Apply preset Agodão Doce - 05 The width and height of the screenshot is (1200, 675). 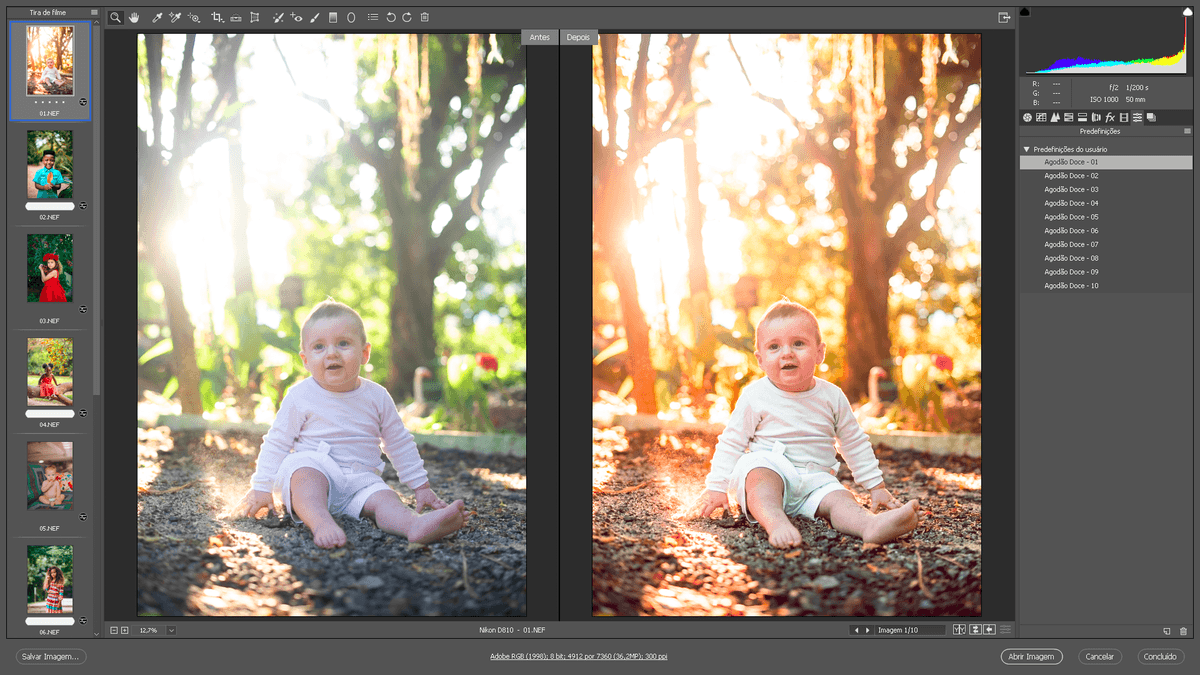tap(1106, 217)
